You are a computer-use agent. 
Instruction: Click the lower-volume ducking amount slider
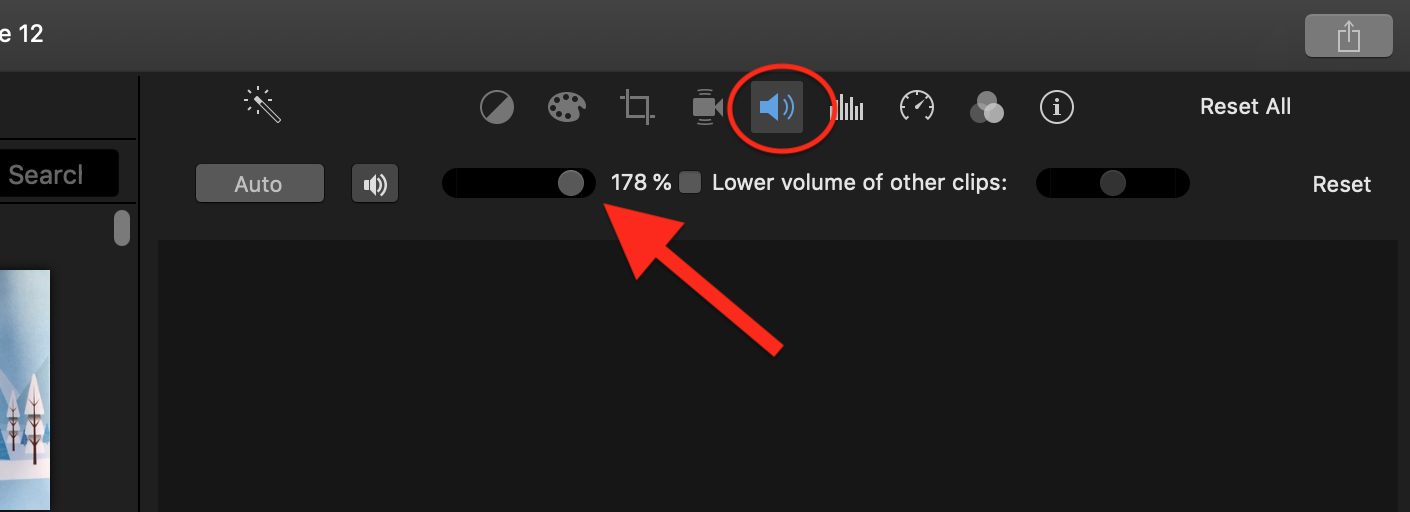1112,183
